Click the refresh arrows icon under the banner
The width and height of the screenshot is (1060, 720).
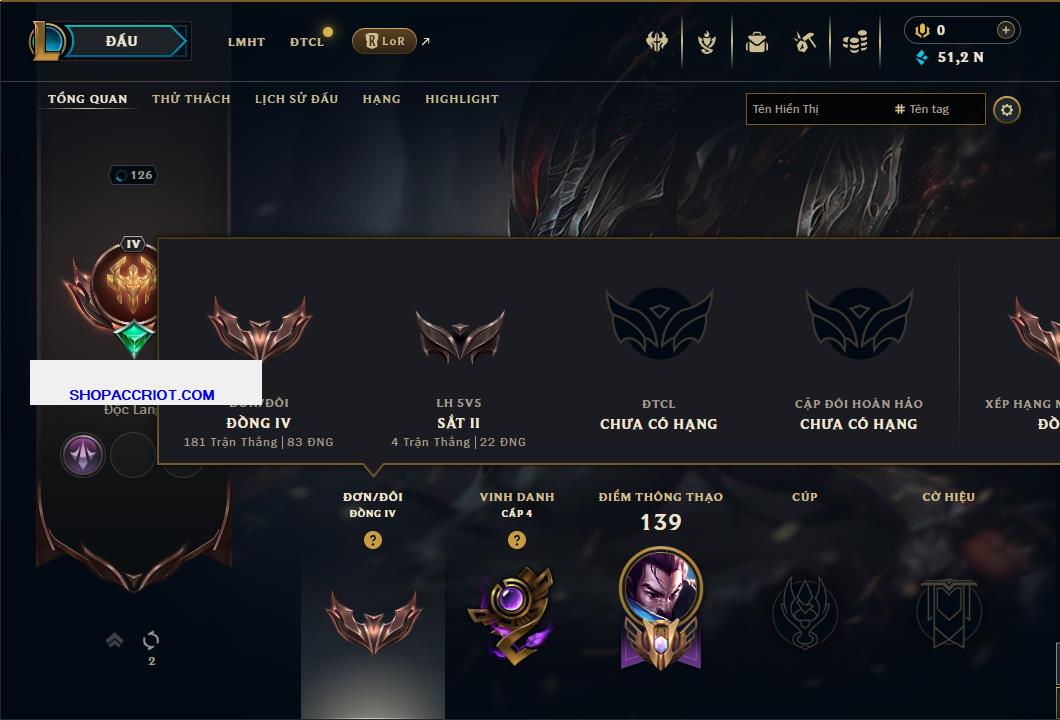point(151,640)
